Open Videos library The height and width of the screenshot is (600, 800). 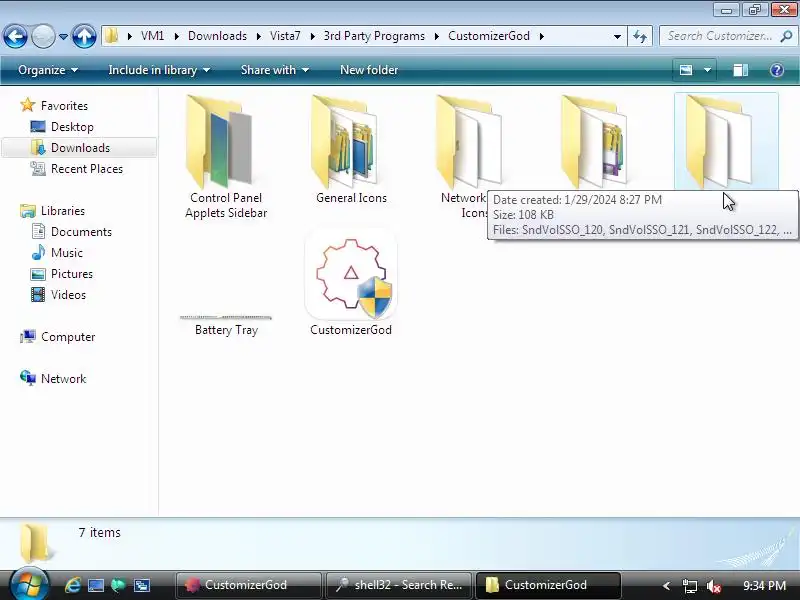[x=68, y=294]
